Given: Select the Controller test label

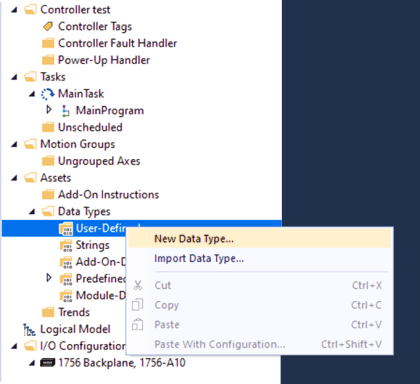Looking at the screenshot, I should (75, 10).
